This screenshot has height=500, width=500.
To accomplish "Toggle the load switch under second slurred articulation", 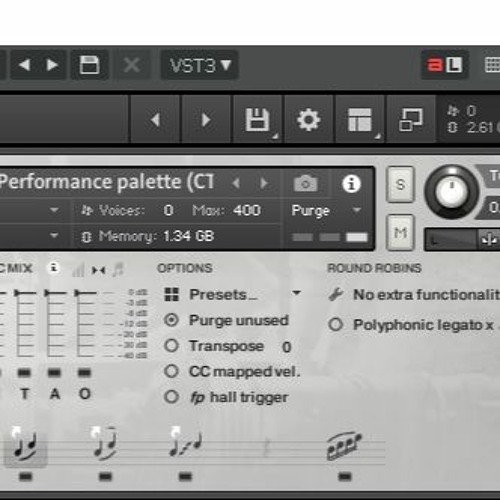I will click(x=105, y=477).
